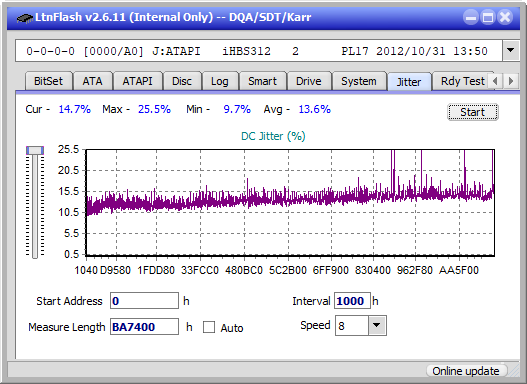Image resolution: width=527 pixels, height=384 pixels.
Task: Click the Min value 9.7%
Action: [237, 109]
